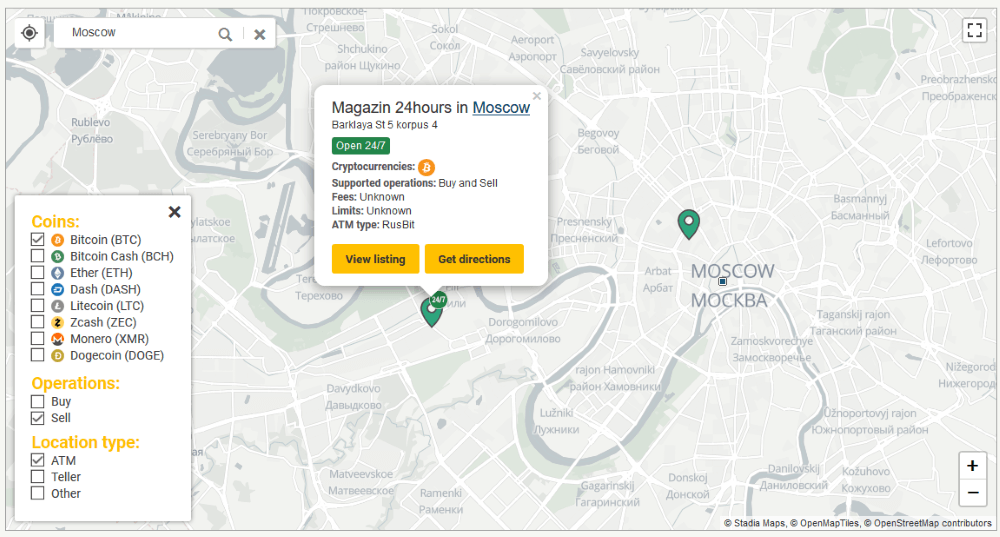Image resolution: width=1000 pixels, height=537 pixels.
Task: Click the Dogecoin coin icon
Action: 57,355
